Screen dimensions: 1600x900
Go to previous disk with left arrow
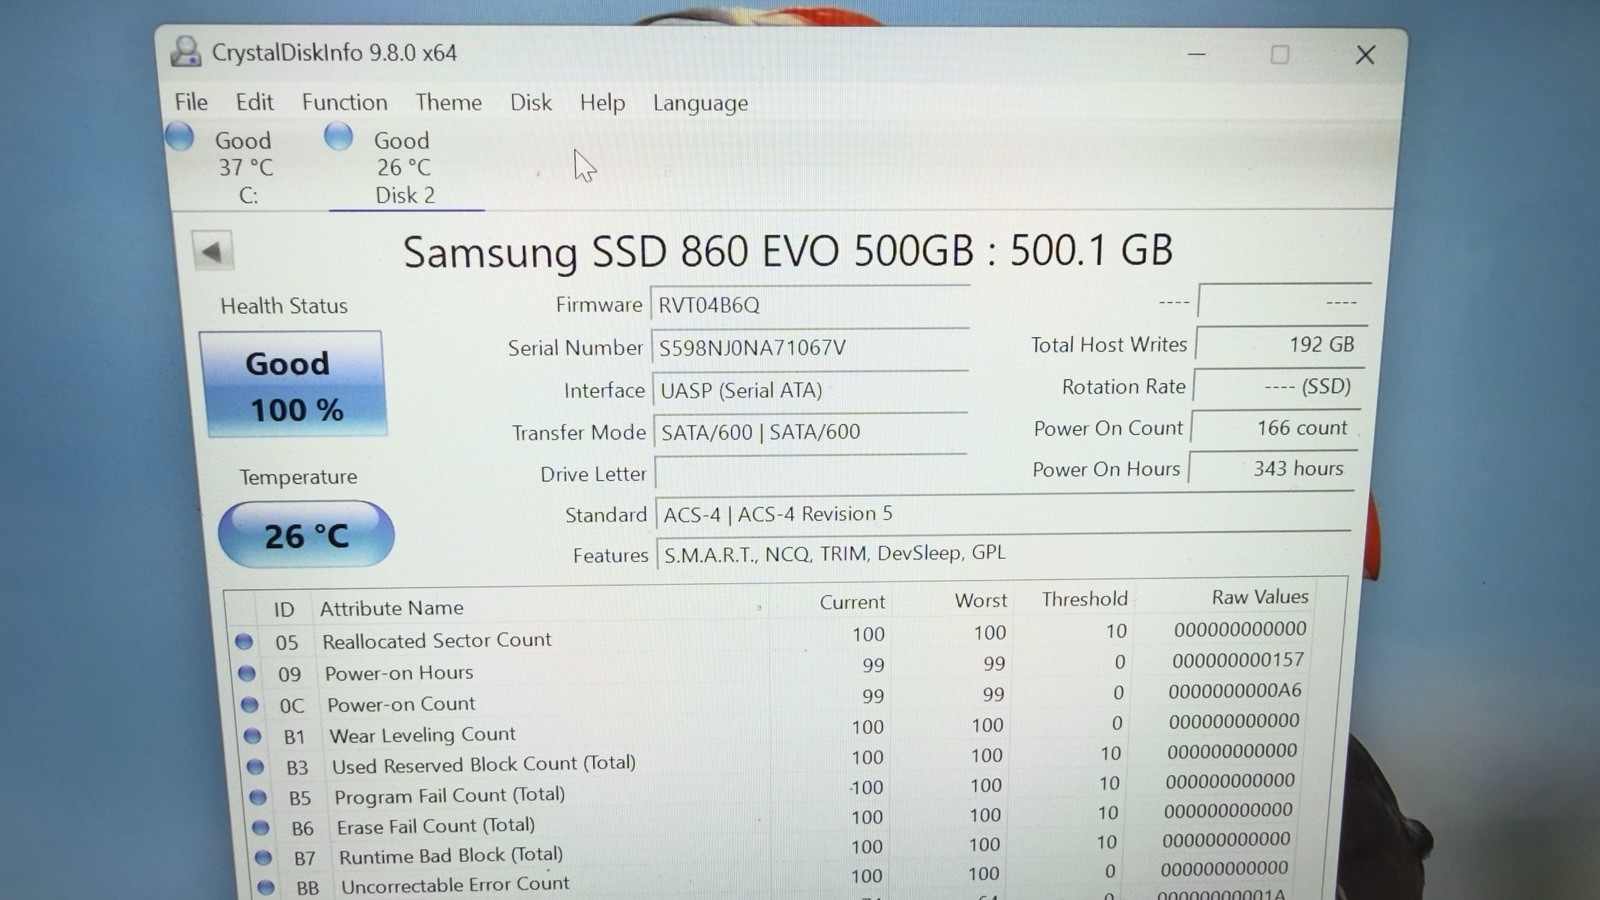point(212,251)
